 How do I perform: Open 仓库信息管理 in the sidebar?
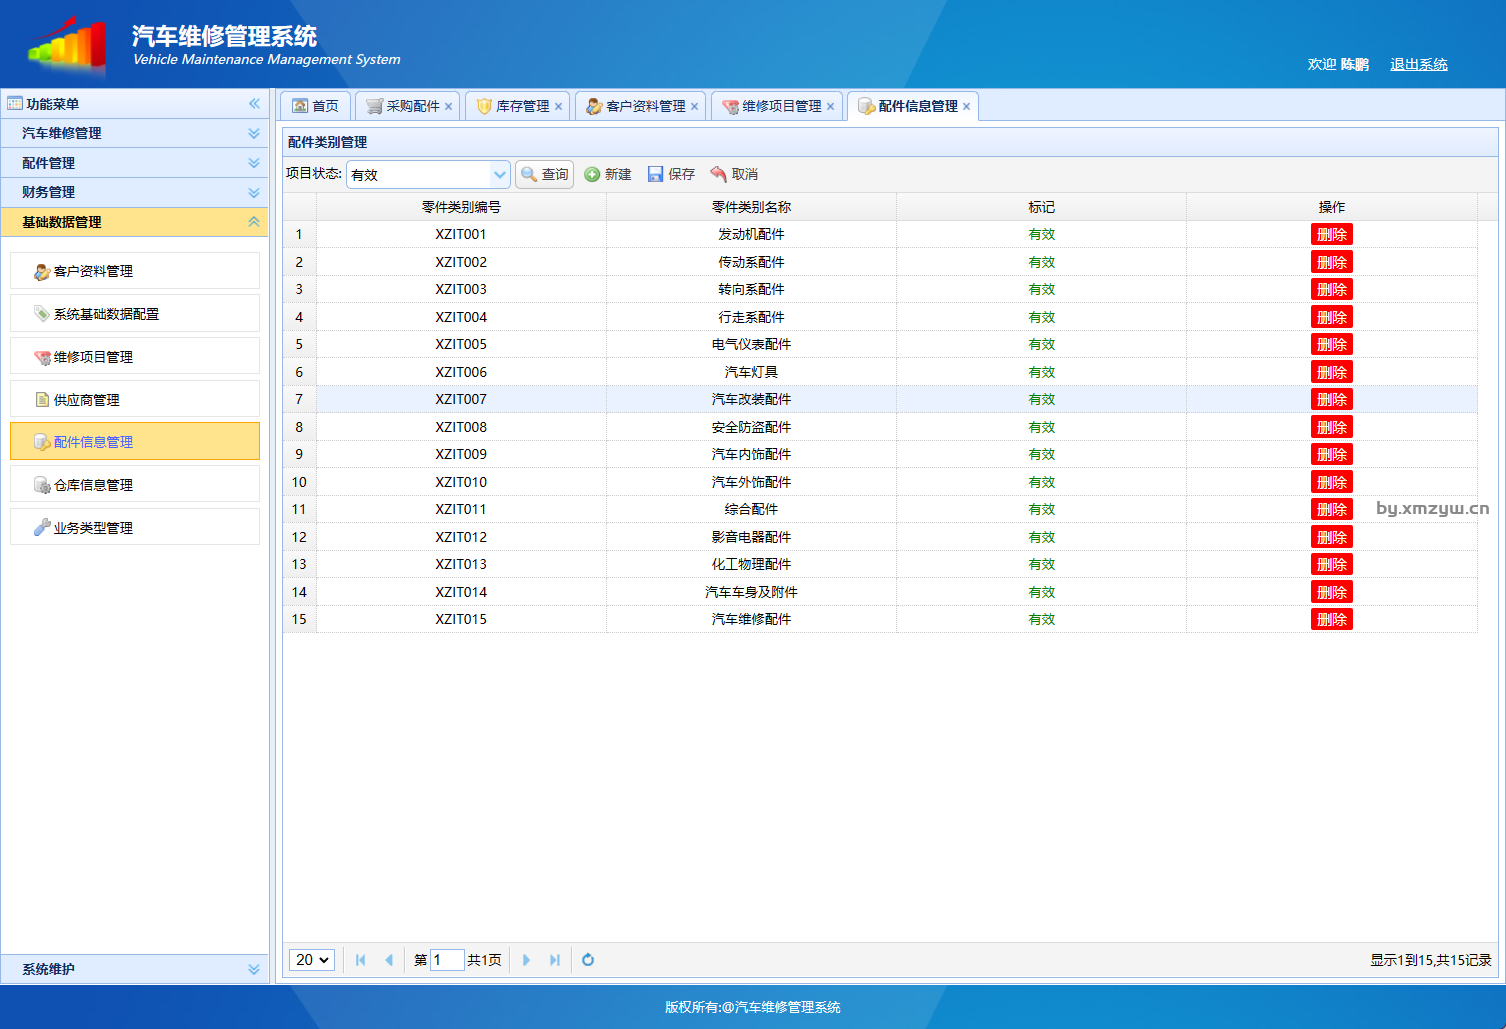tap(135, 485)
